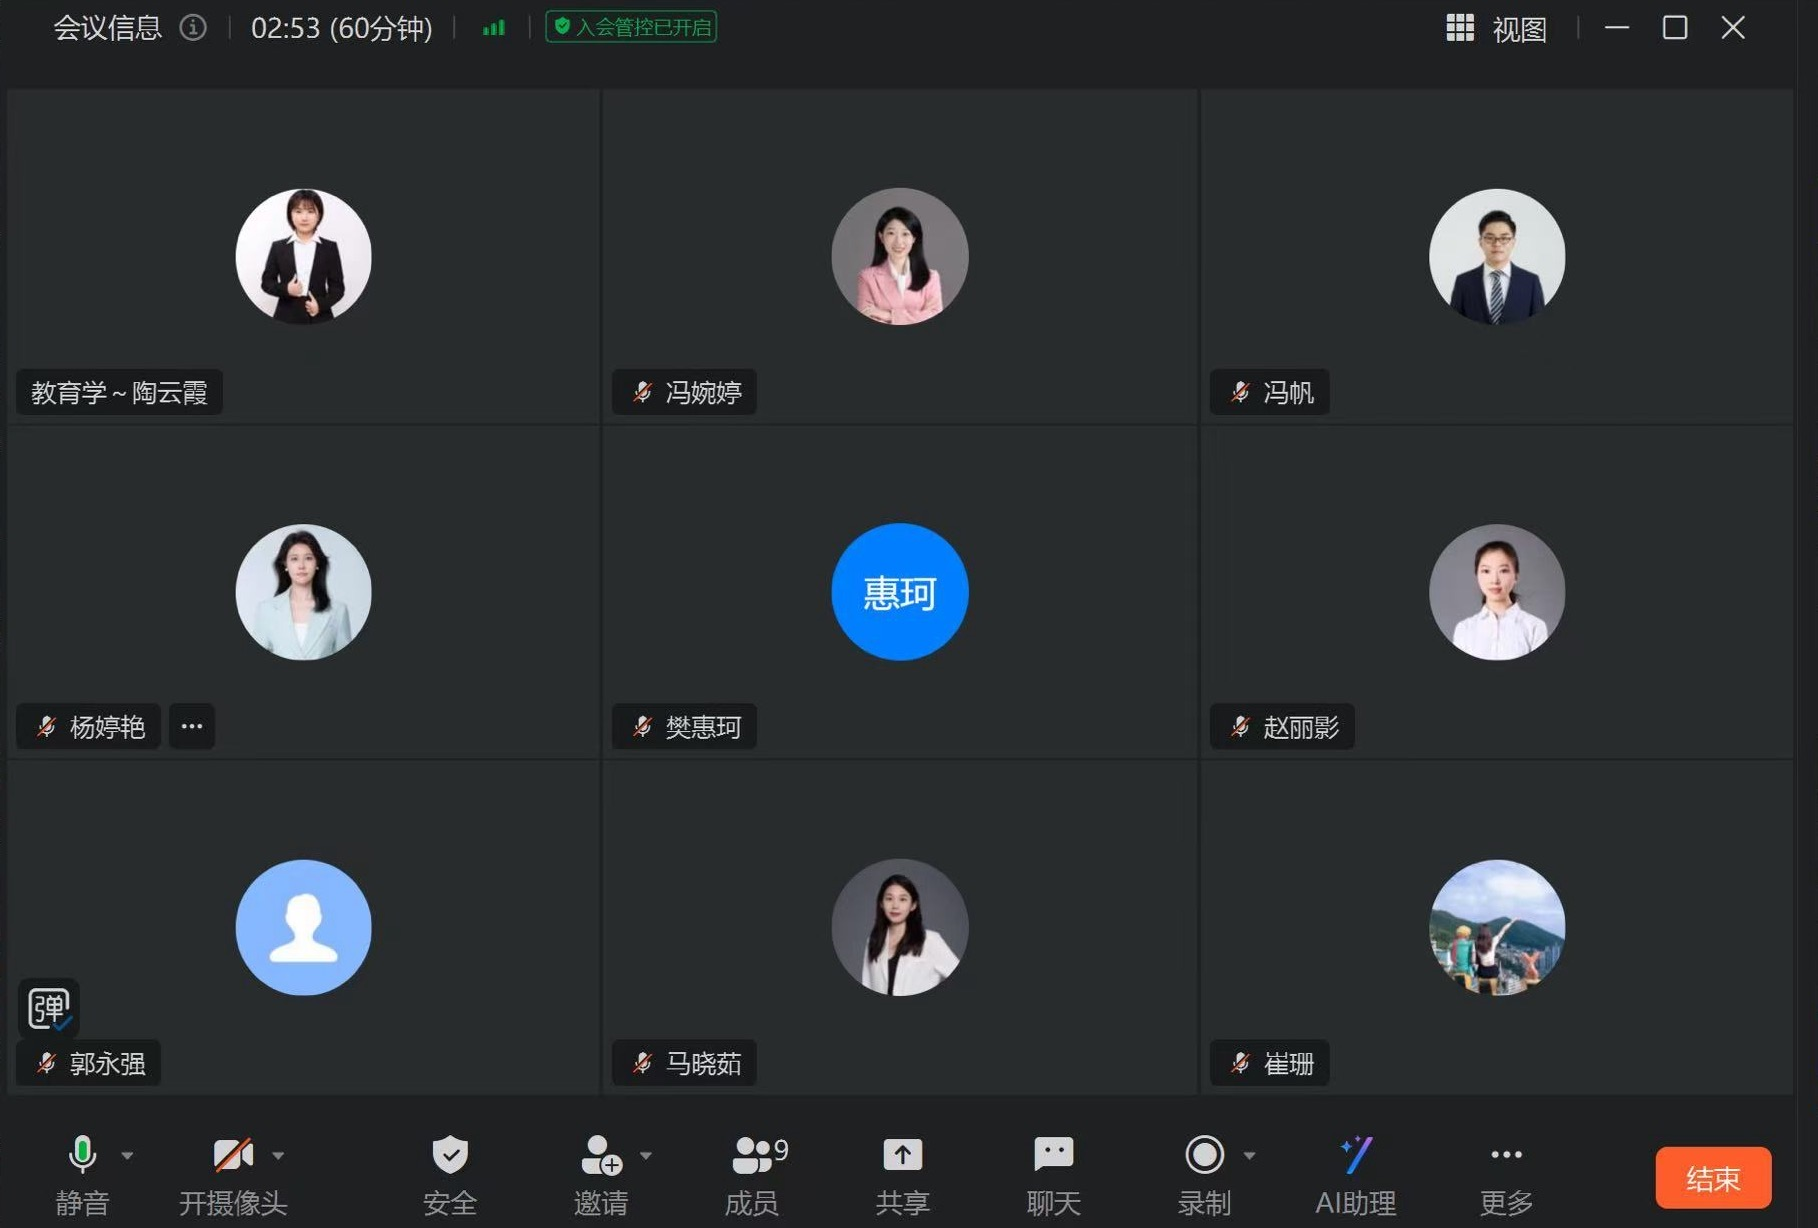Image resolution: width=1818 pixels, height=1228 pixels.
Task: Launch the AI助理 assistant
Action: coord(1355,1156)
